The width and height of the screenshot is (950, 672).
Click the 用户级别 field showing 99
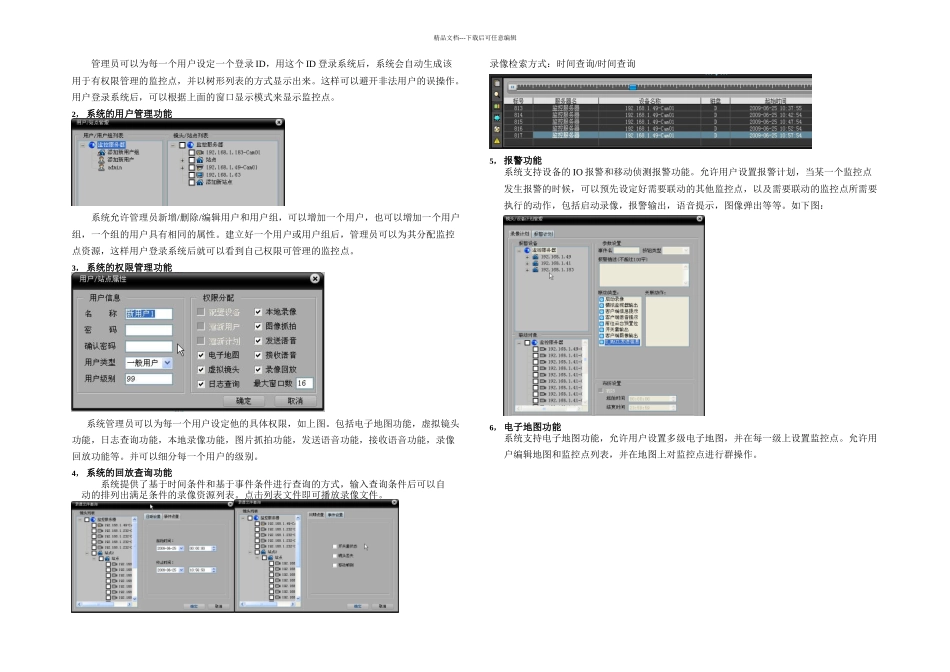(149, 379)
